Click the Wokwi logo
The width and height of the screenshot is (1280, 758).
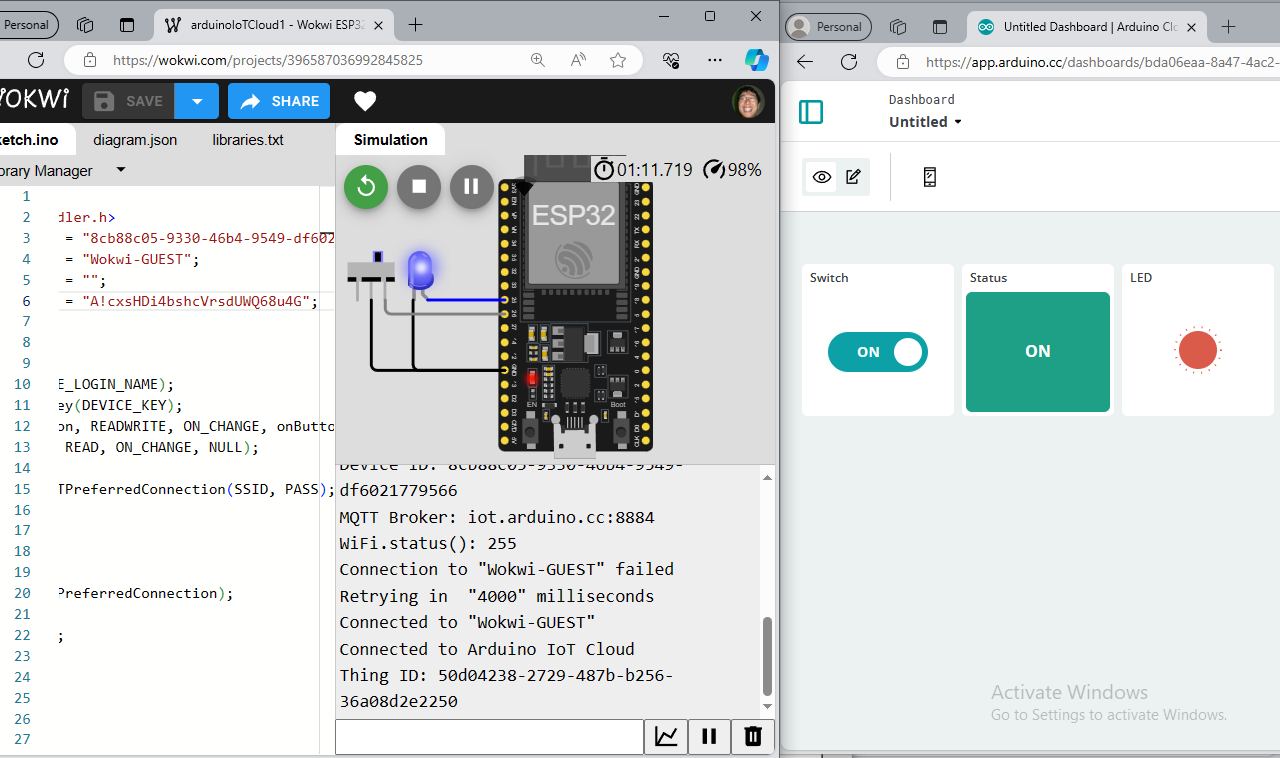(34, 100)
